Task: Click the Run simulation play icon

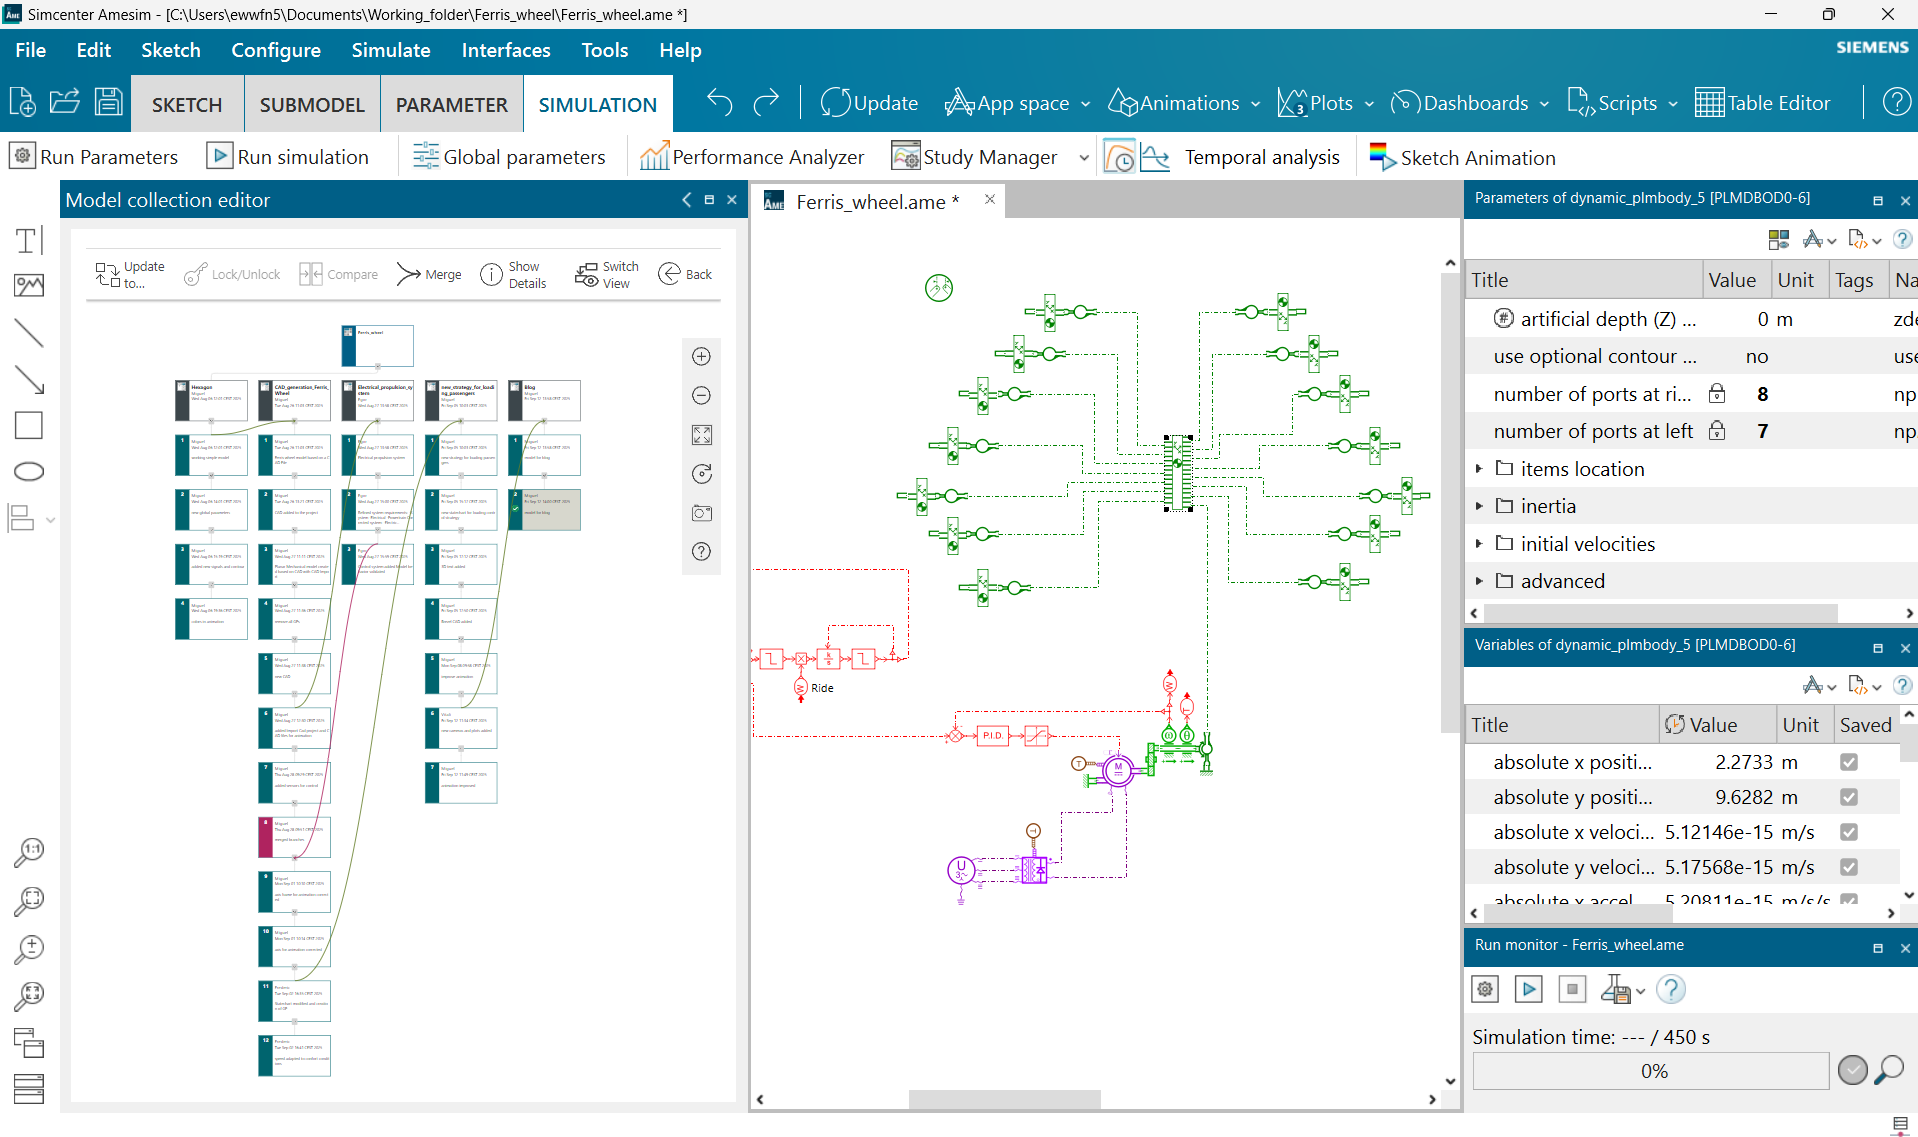Action: [219, 157]
